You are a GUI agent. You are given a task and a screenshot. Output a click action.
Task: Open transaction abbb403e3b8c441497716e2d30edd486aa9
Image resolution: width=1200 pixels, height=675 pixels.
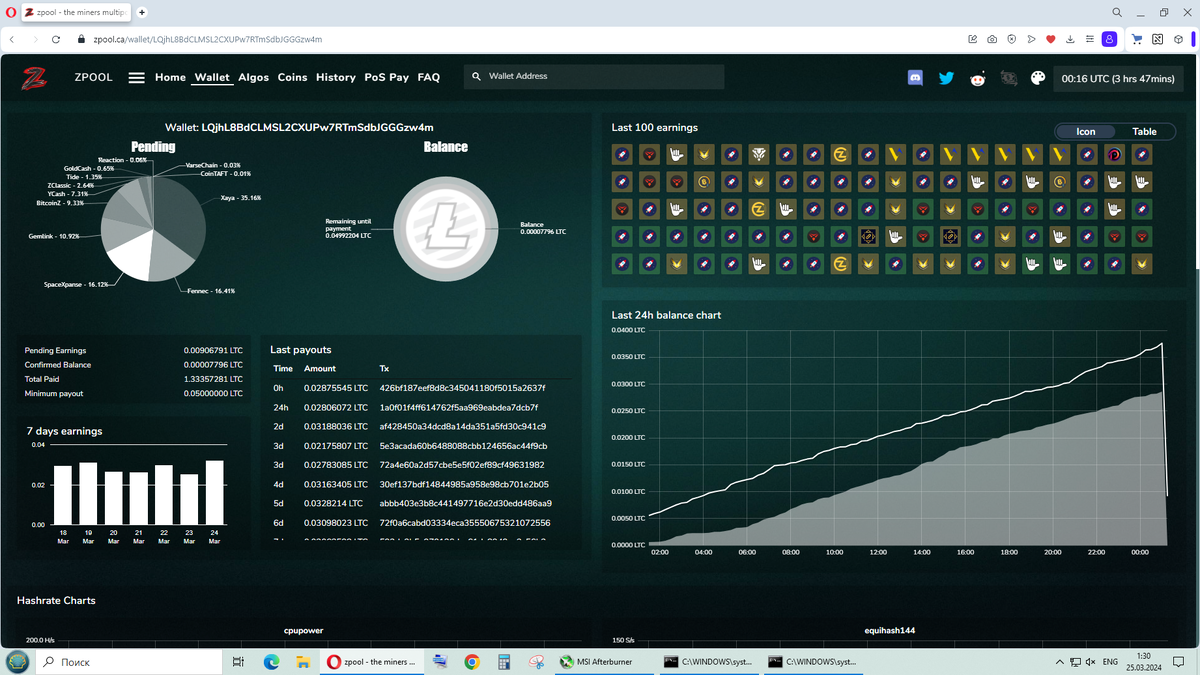(465, 503)
